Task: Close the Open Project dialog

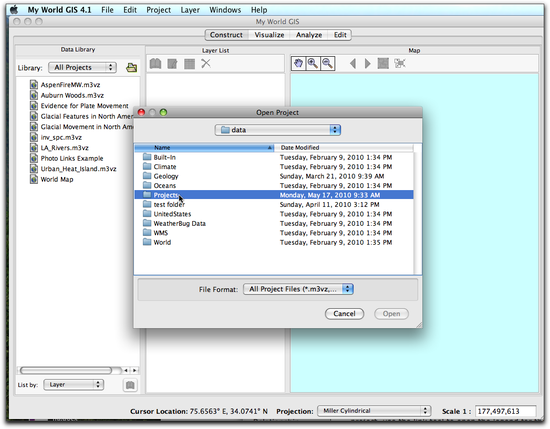Action: (x=141, y=113)
